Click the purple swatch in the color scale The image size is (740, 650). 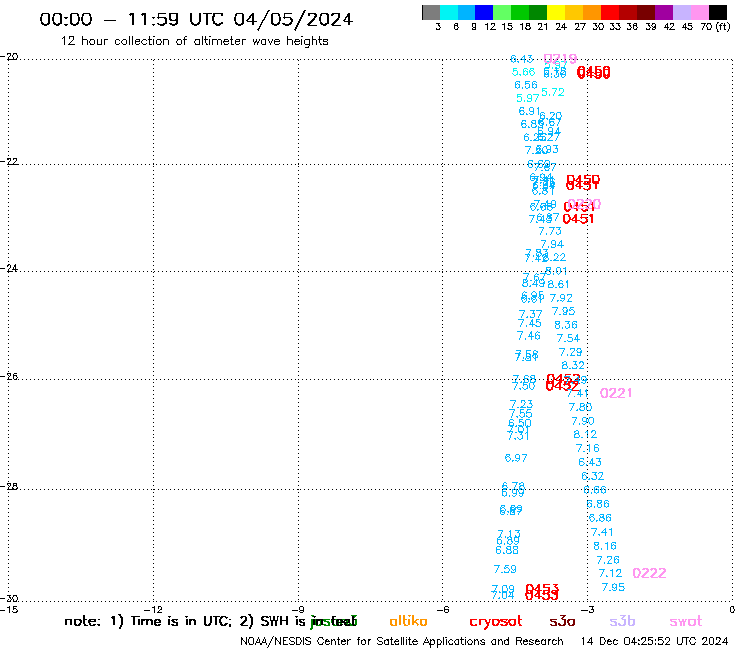(x=663, y=12)
